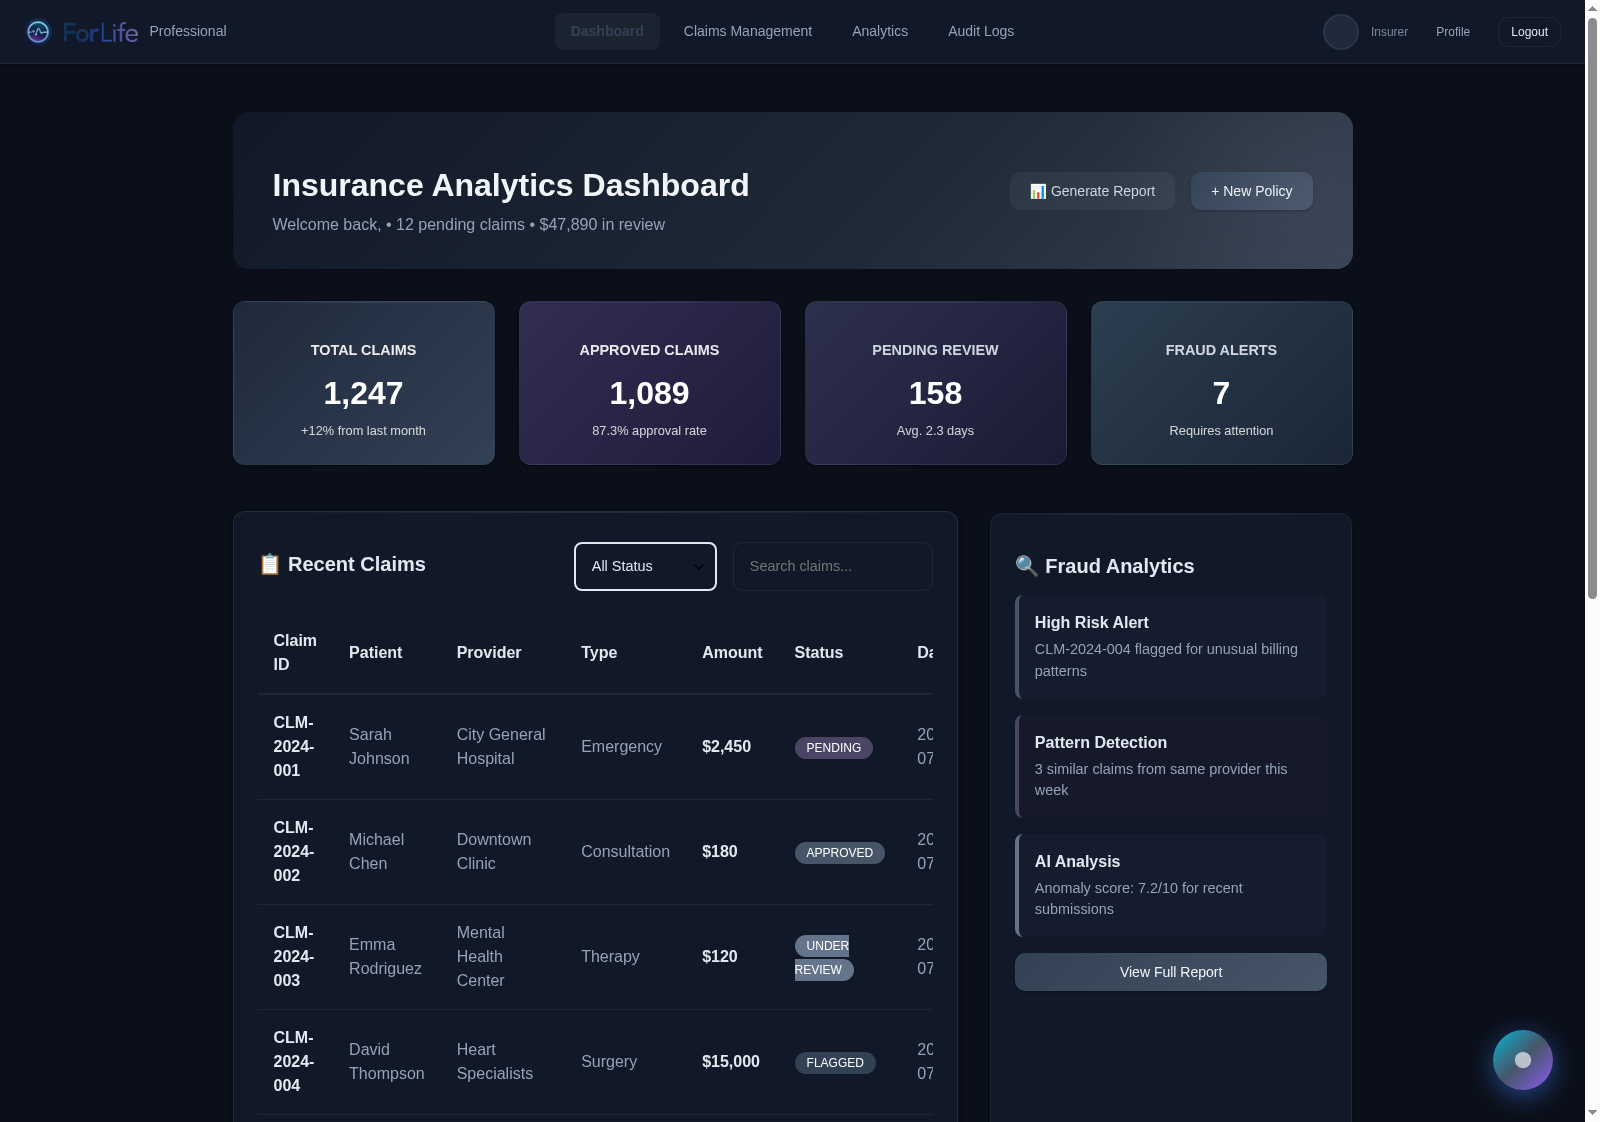
Task: Click provider Mental Health Center
Action: 481,957
